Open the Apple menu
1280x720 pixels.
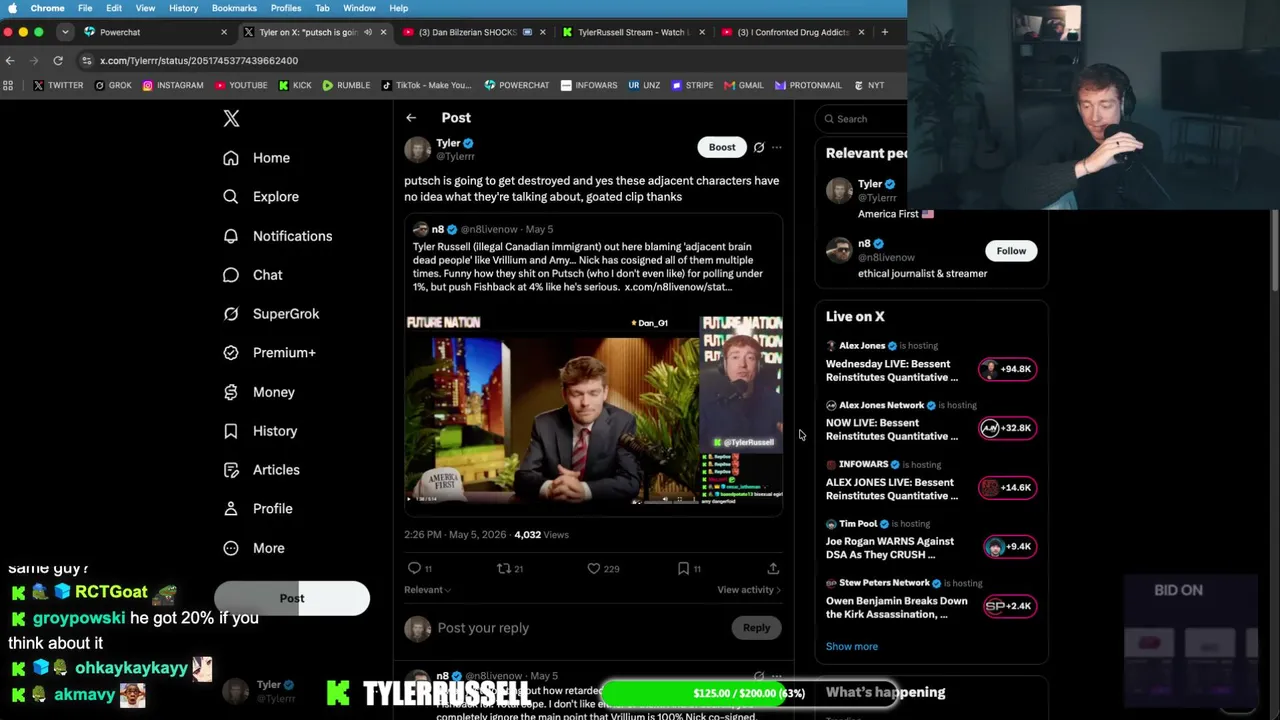(x=12, y=8)
